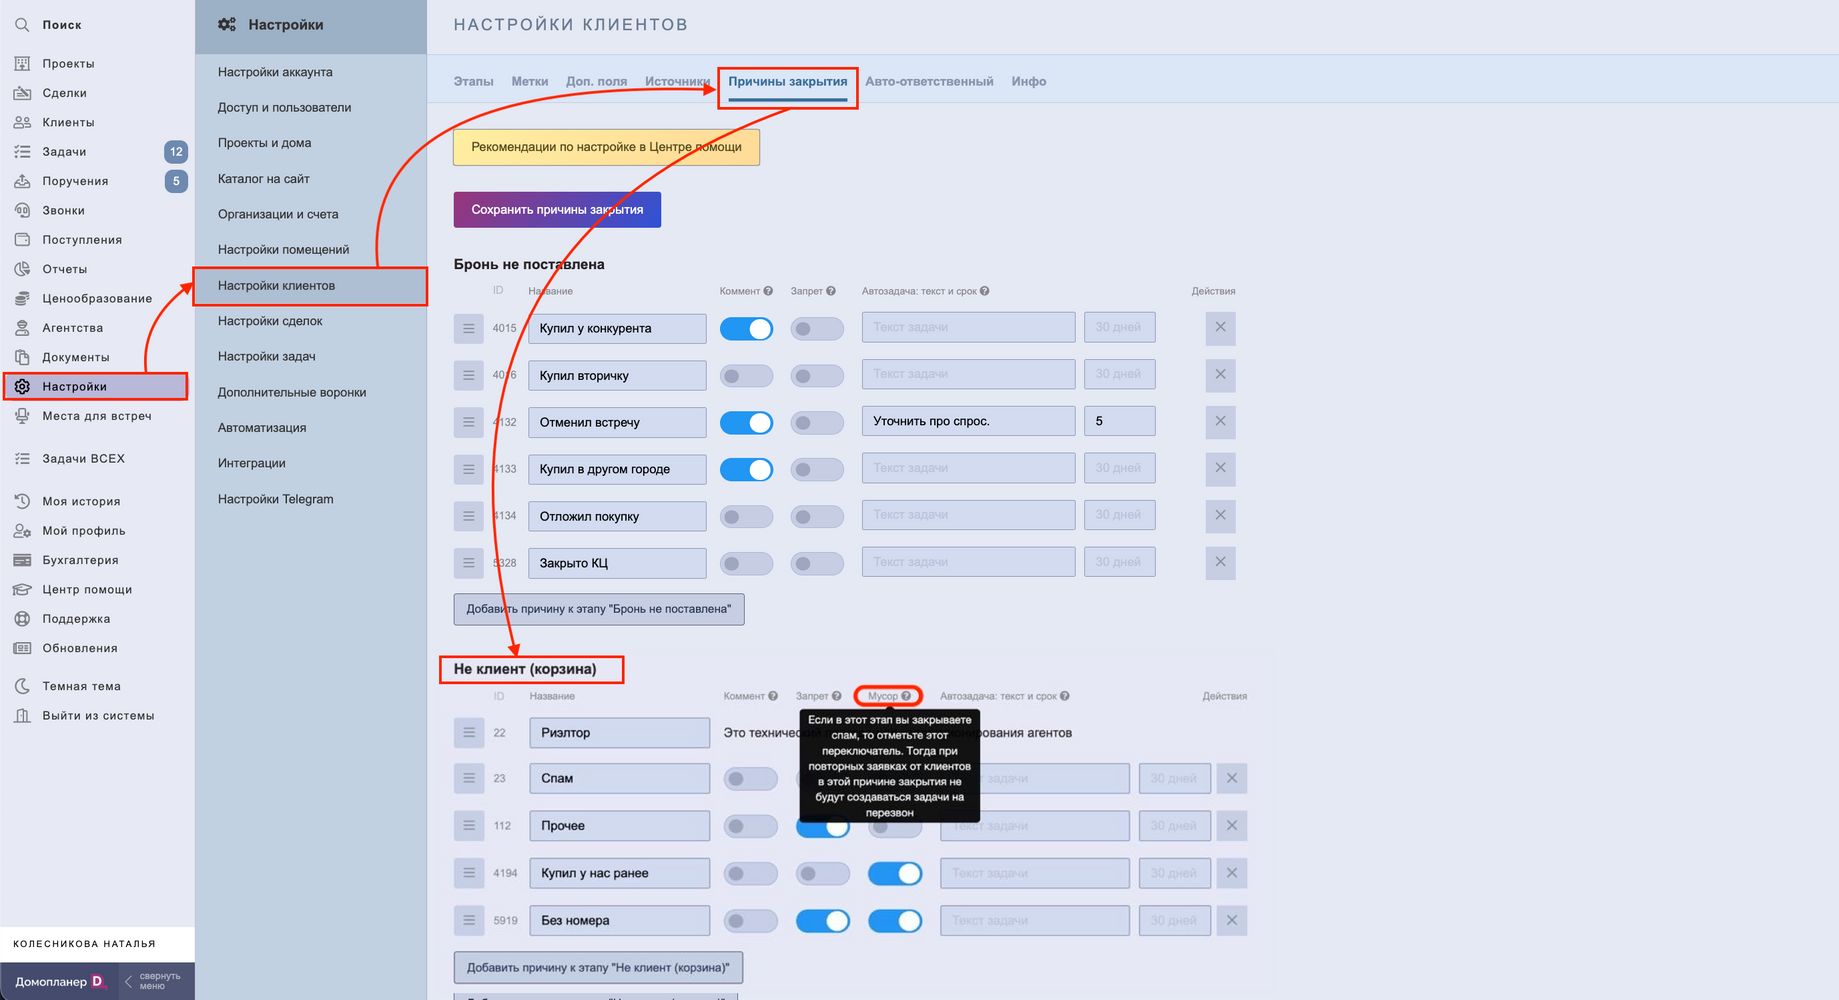
Task: Open Поступления in the left sidebar
Action: coord(82,240)
